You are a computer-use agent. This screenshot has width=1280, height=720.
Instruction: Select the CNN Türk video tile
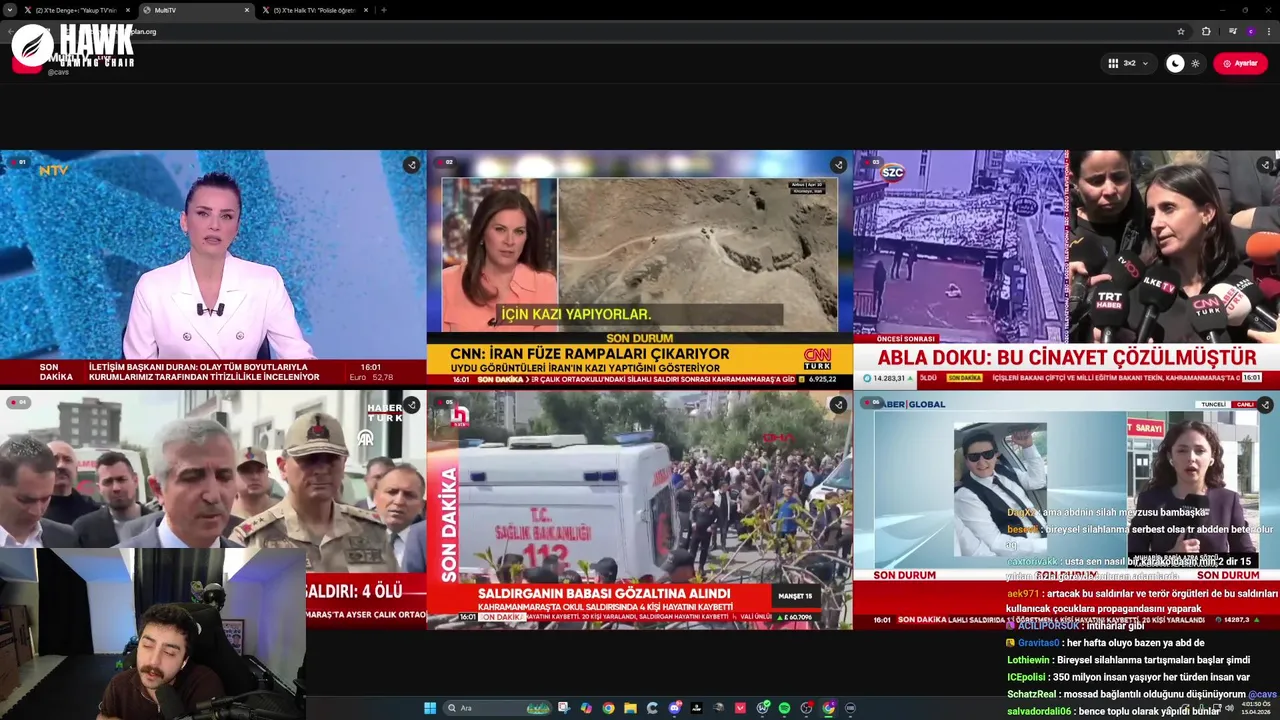click(640, 268)
